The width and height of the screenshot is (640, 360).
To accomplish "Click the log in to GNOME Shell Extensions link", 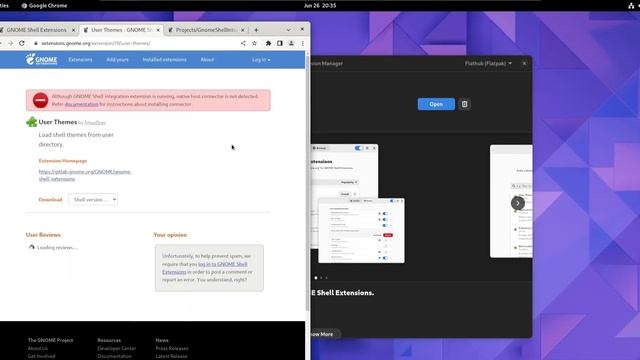I will (205, 268).
